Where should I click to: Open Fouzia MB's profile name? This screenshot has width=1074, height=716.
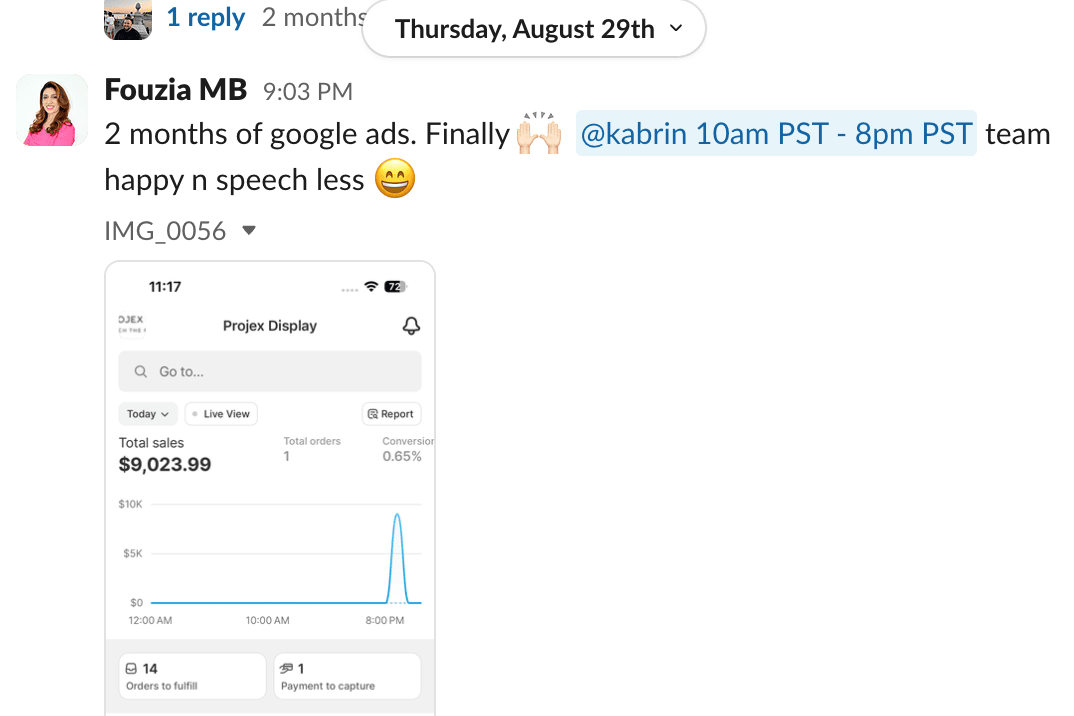[x=175, y=90]
